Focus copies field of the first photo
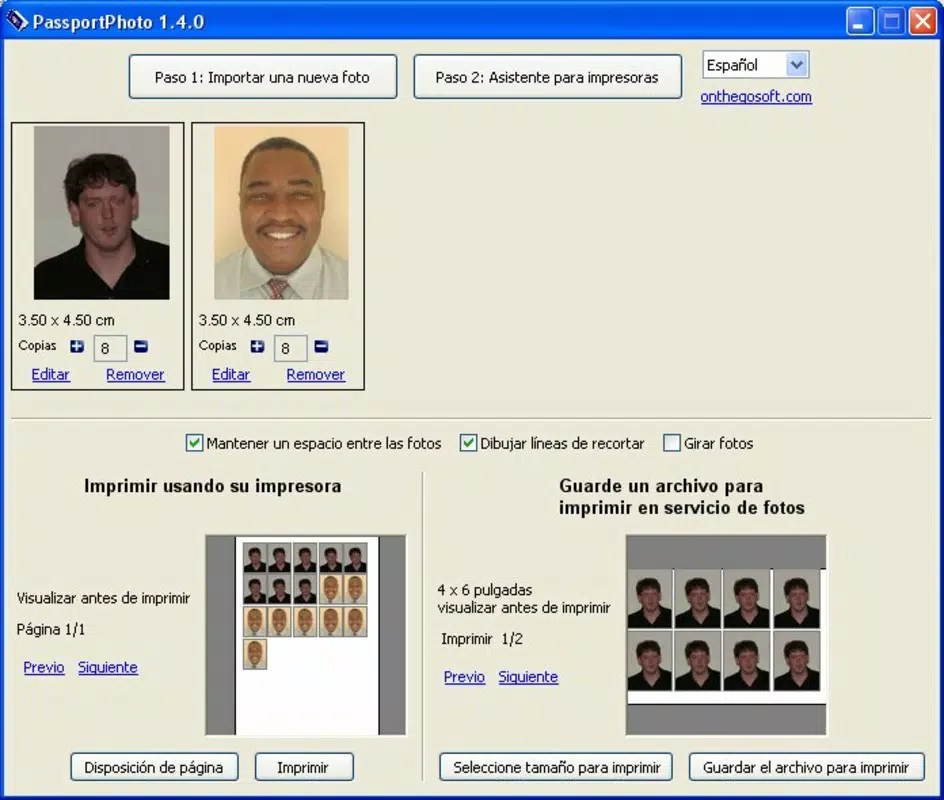Screen dimensions: 944x800 click(x=110, y=348)
